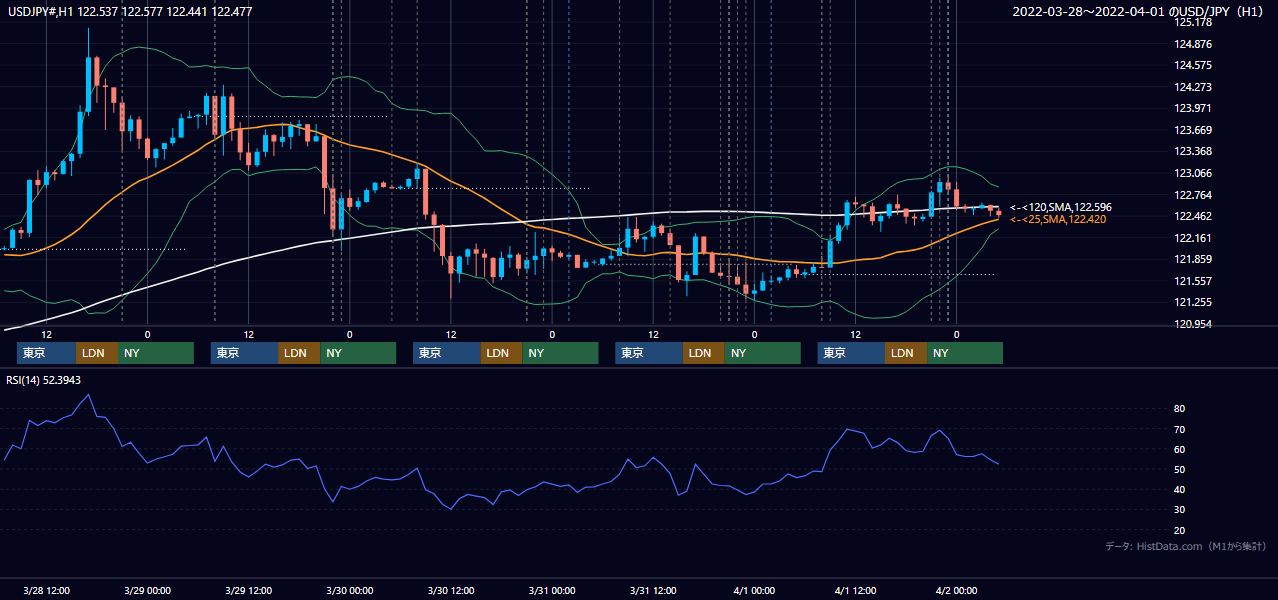Click the RSI axis value 80
1278x600 pixels.
(x=1180, y=409)
